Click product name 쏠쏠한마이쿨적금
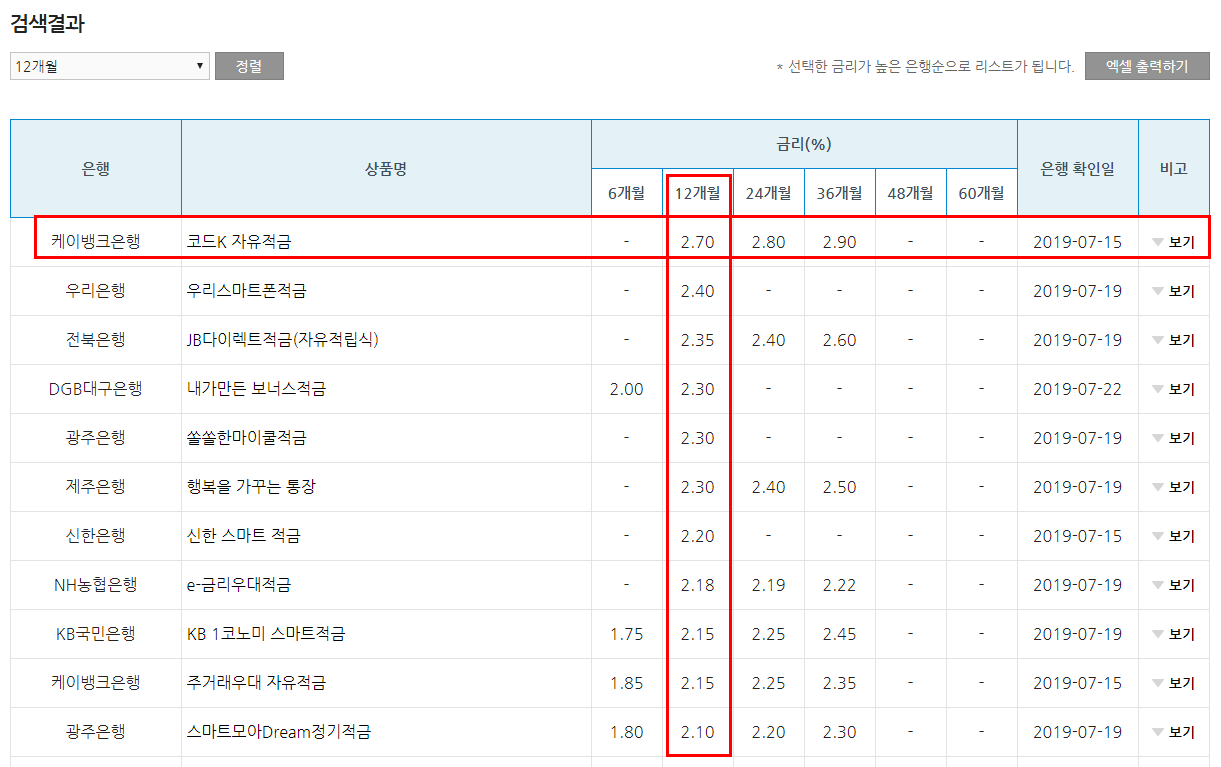The width and height of the screenshot is (1221, 767). click(x=247, y=438)
